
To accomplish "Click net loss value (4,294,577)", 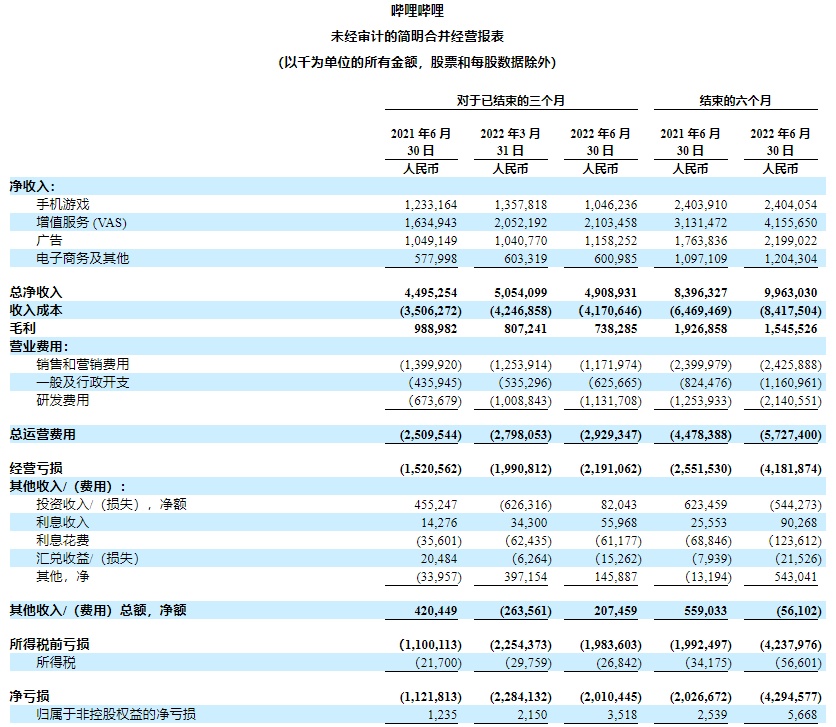I will pos(791,697).
